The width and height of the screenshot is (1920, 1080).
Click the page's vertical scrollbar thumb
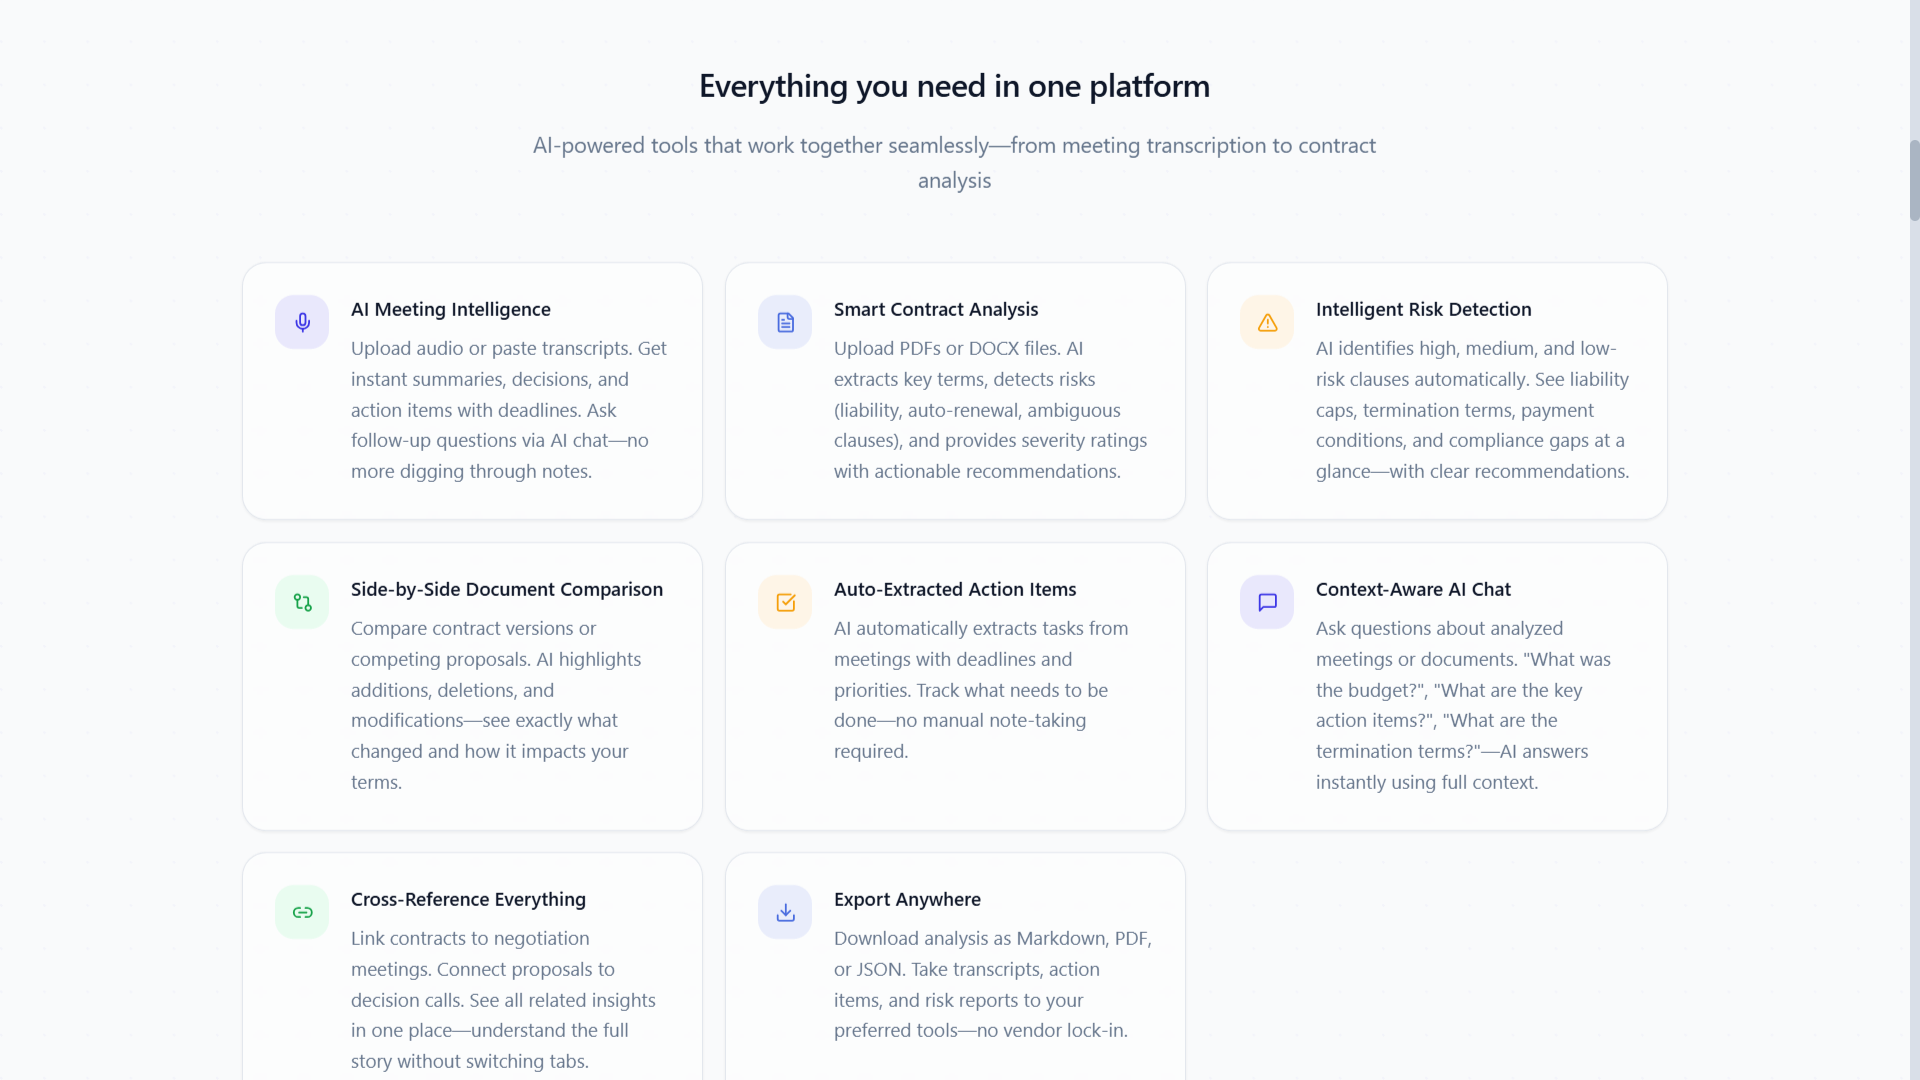coord(1914,180)
